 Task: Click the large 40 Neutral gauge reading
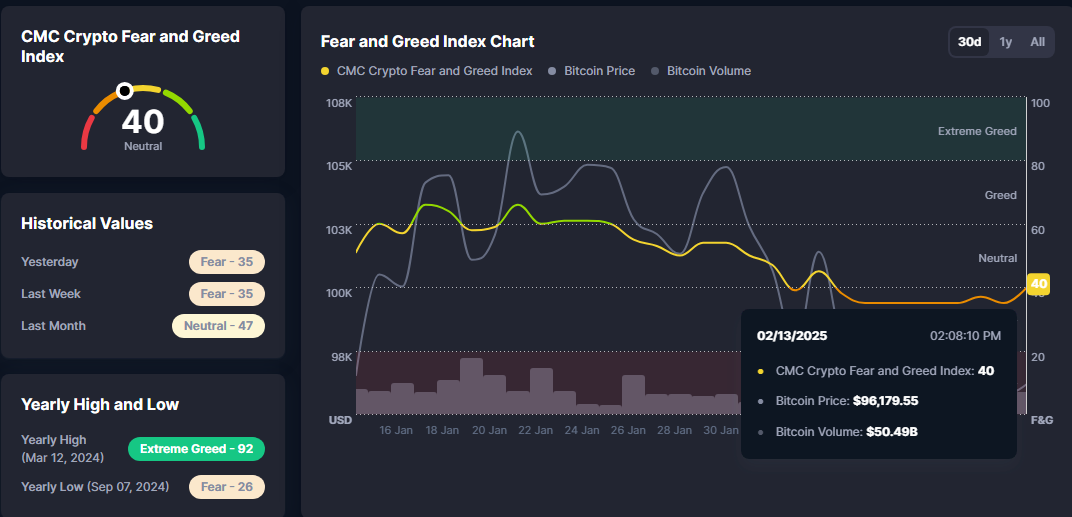(143, 129)
